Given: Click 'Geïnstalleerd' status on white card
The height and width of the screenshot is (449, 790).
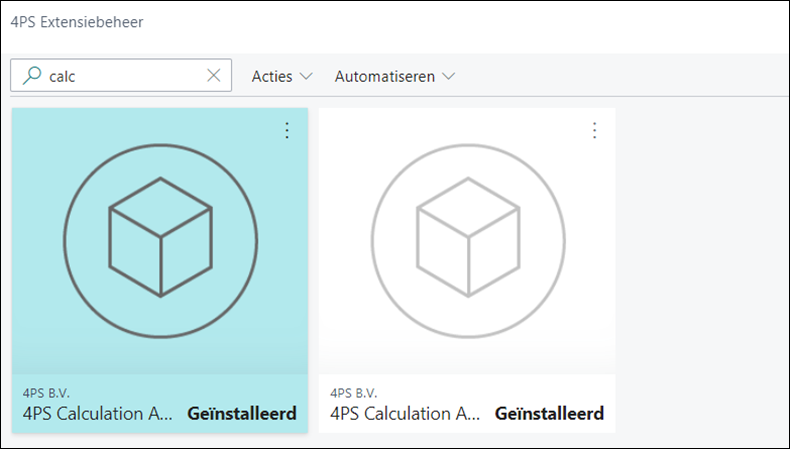Looking at the screenshot, I should [549, 414].
